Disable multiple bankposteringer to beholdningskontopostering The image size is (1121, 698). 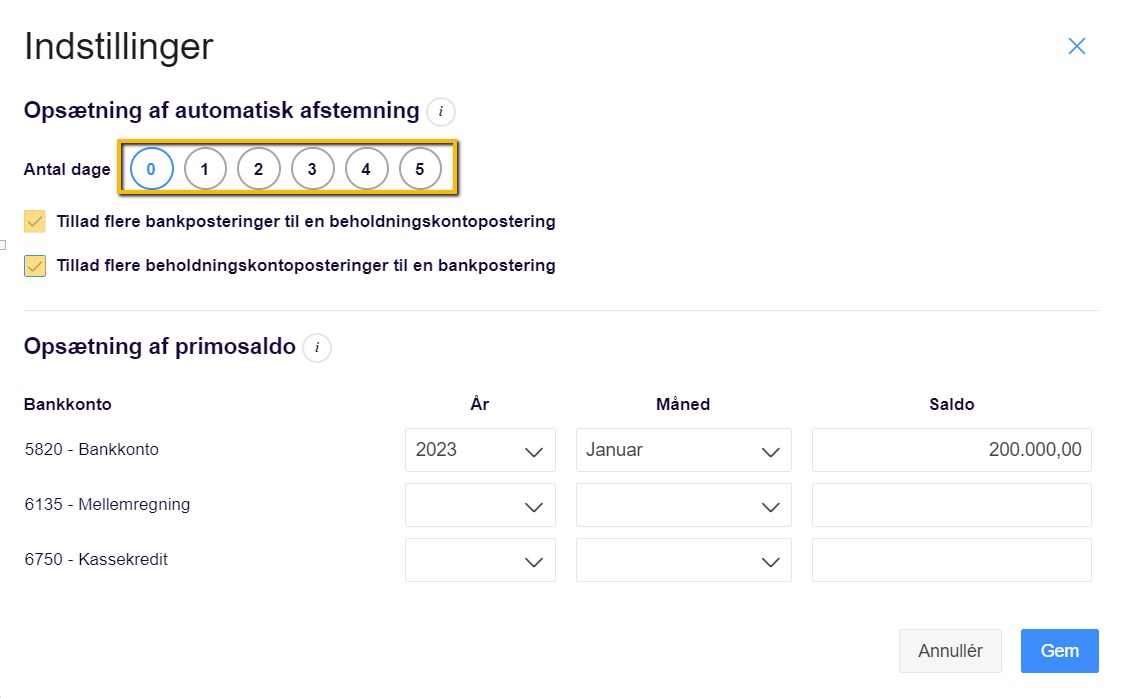click(x=35, y=221)
